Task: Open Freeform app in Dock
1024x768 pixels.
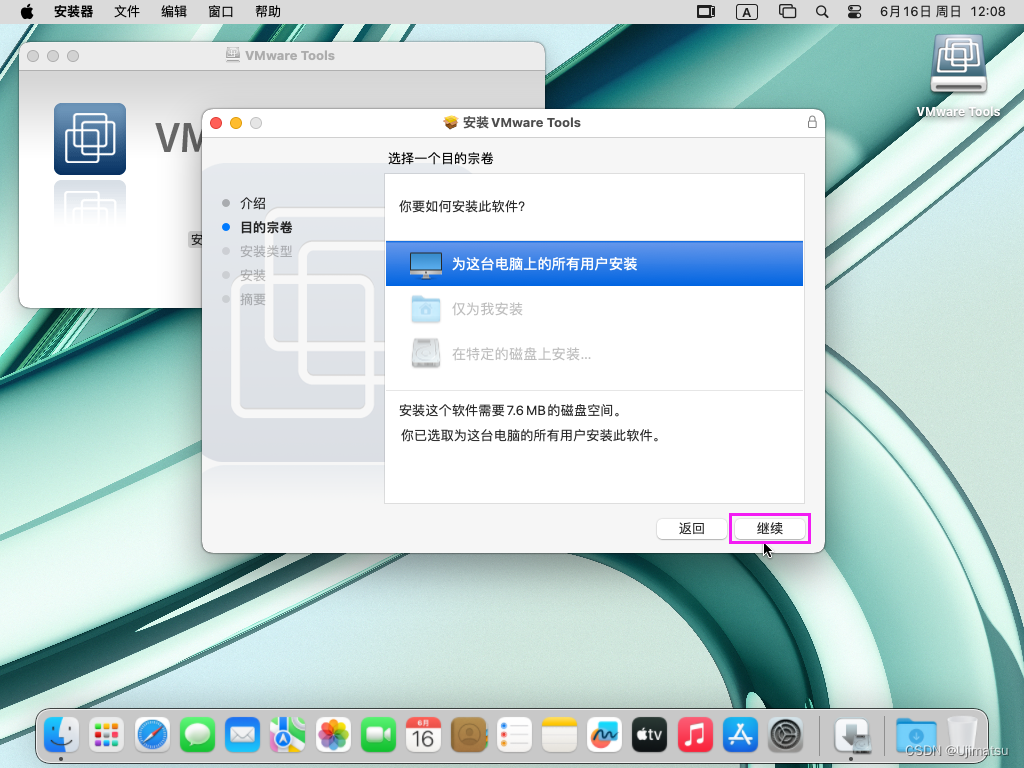Action: pyautogui.click(x=604, y=735)
